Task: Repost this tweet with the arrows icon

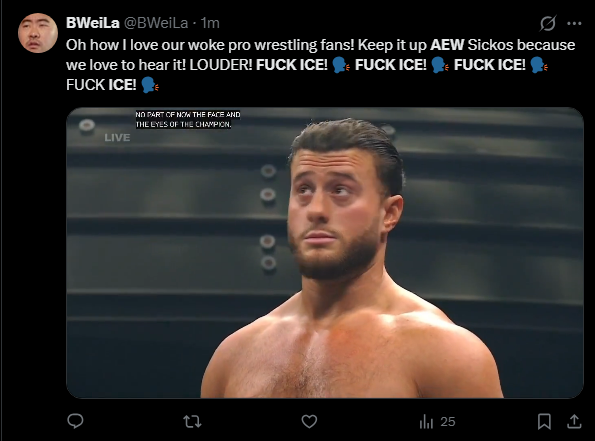Action: (x=192, y=422)
